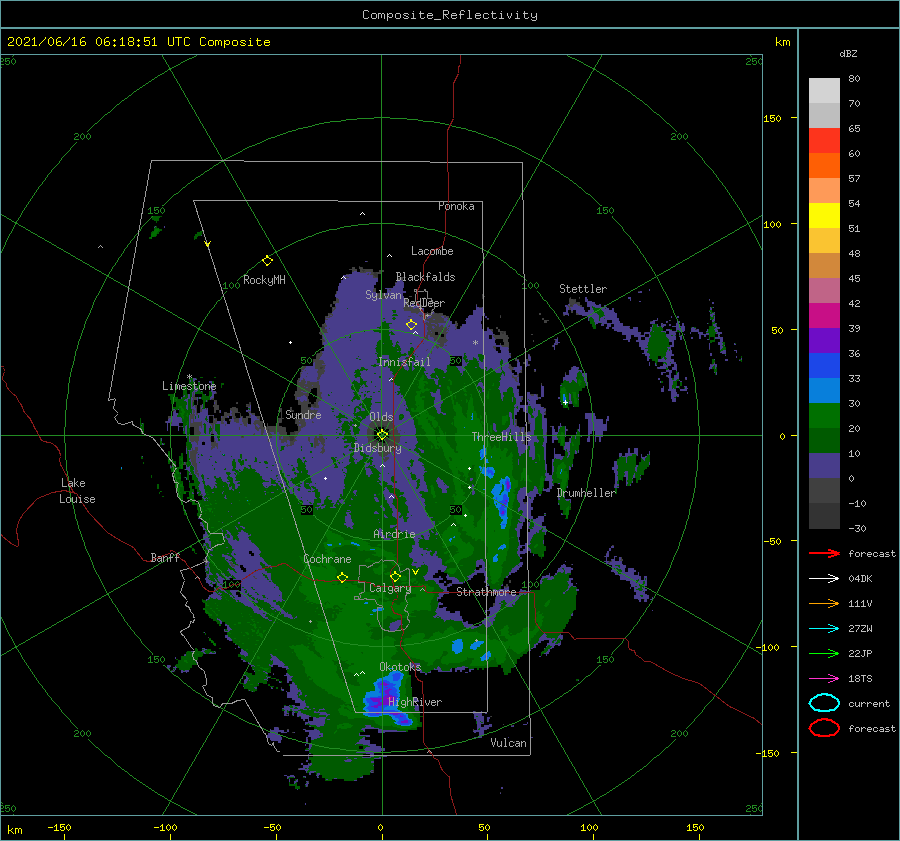This screenshot has height=841, width=900.
Task: Pick the magenta swatch in dBZ legend
Action: tap(824, 316)
